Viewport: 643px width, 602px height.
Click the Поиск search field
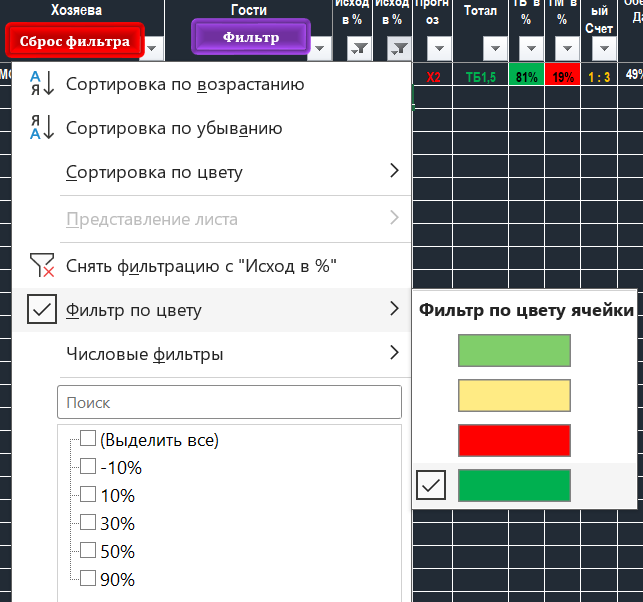229,403
